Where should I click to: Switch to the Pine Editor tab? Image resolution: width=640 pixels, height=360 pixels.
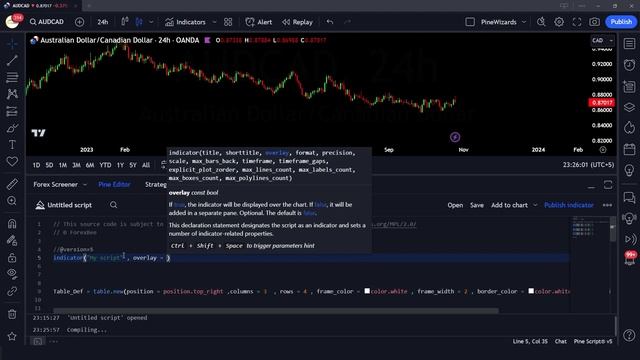(x=114, y=184)
